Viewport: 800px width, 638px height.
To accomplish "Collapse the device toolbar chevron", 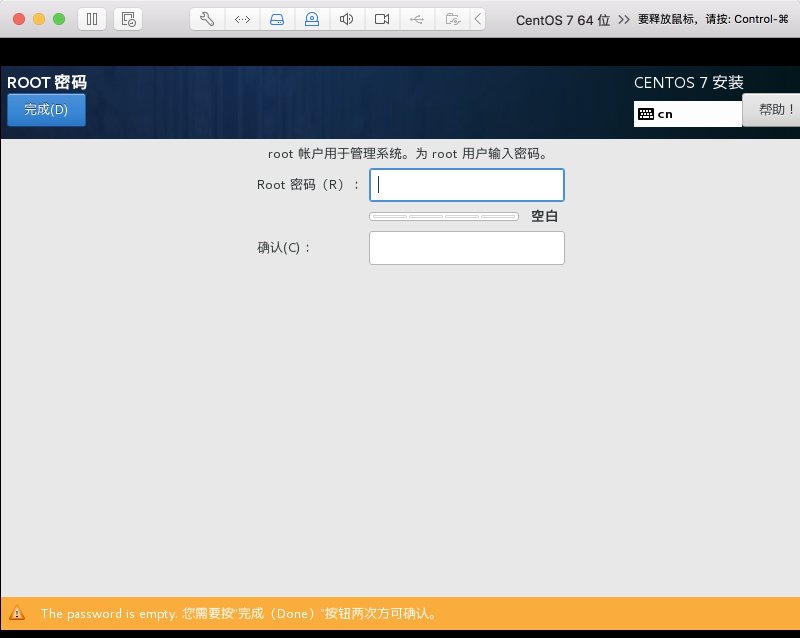I will pos(478,19).
